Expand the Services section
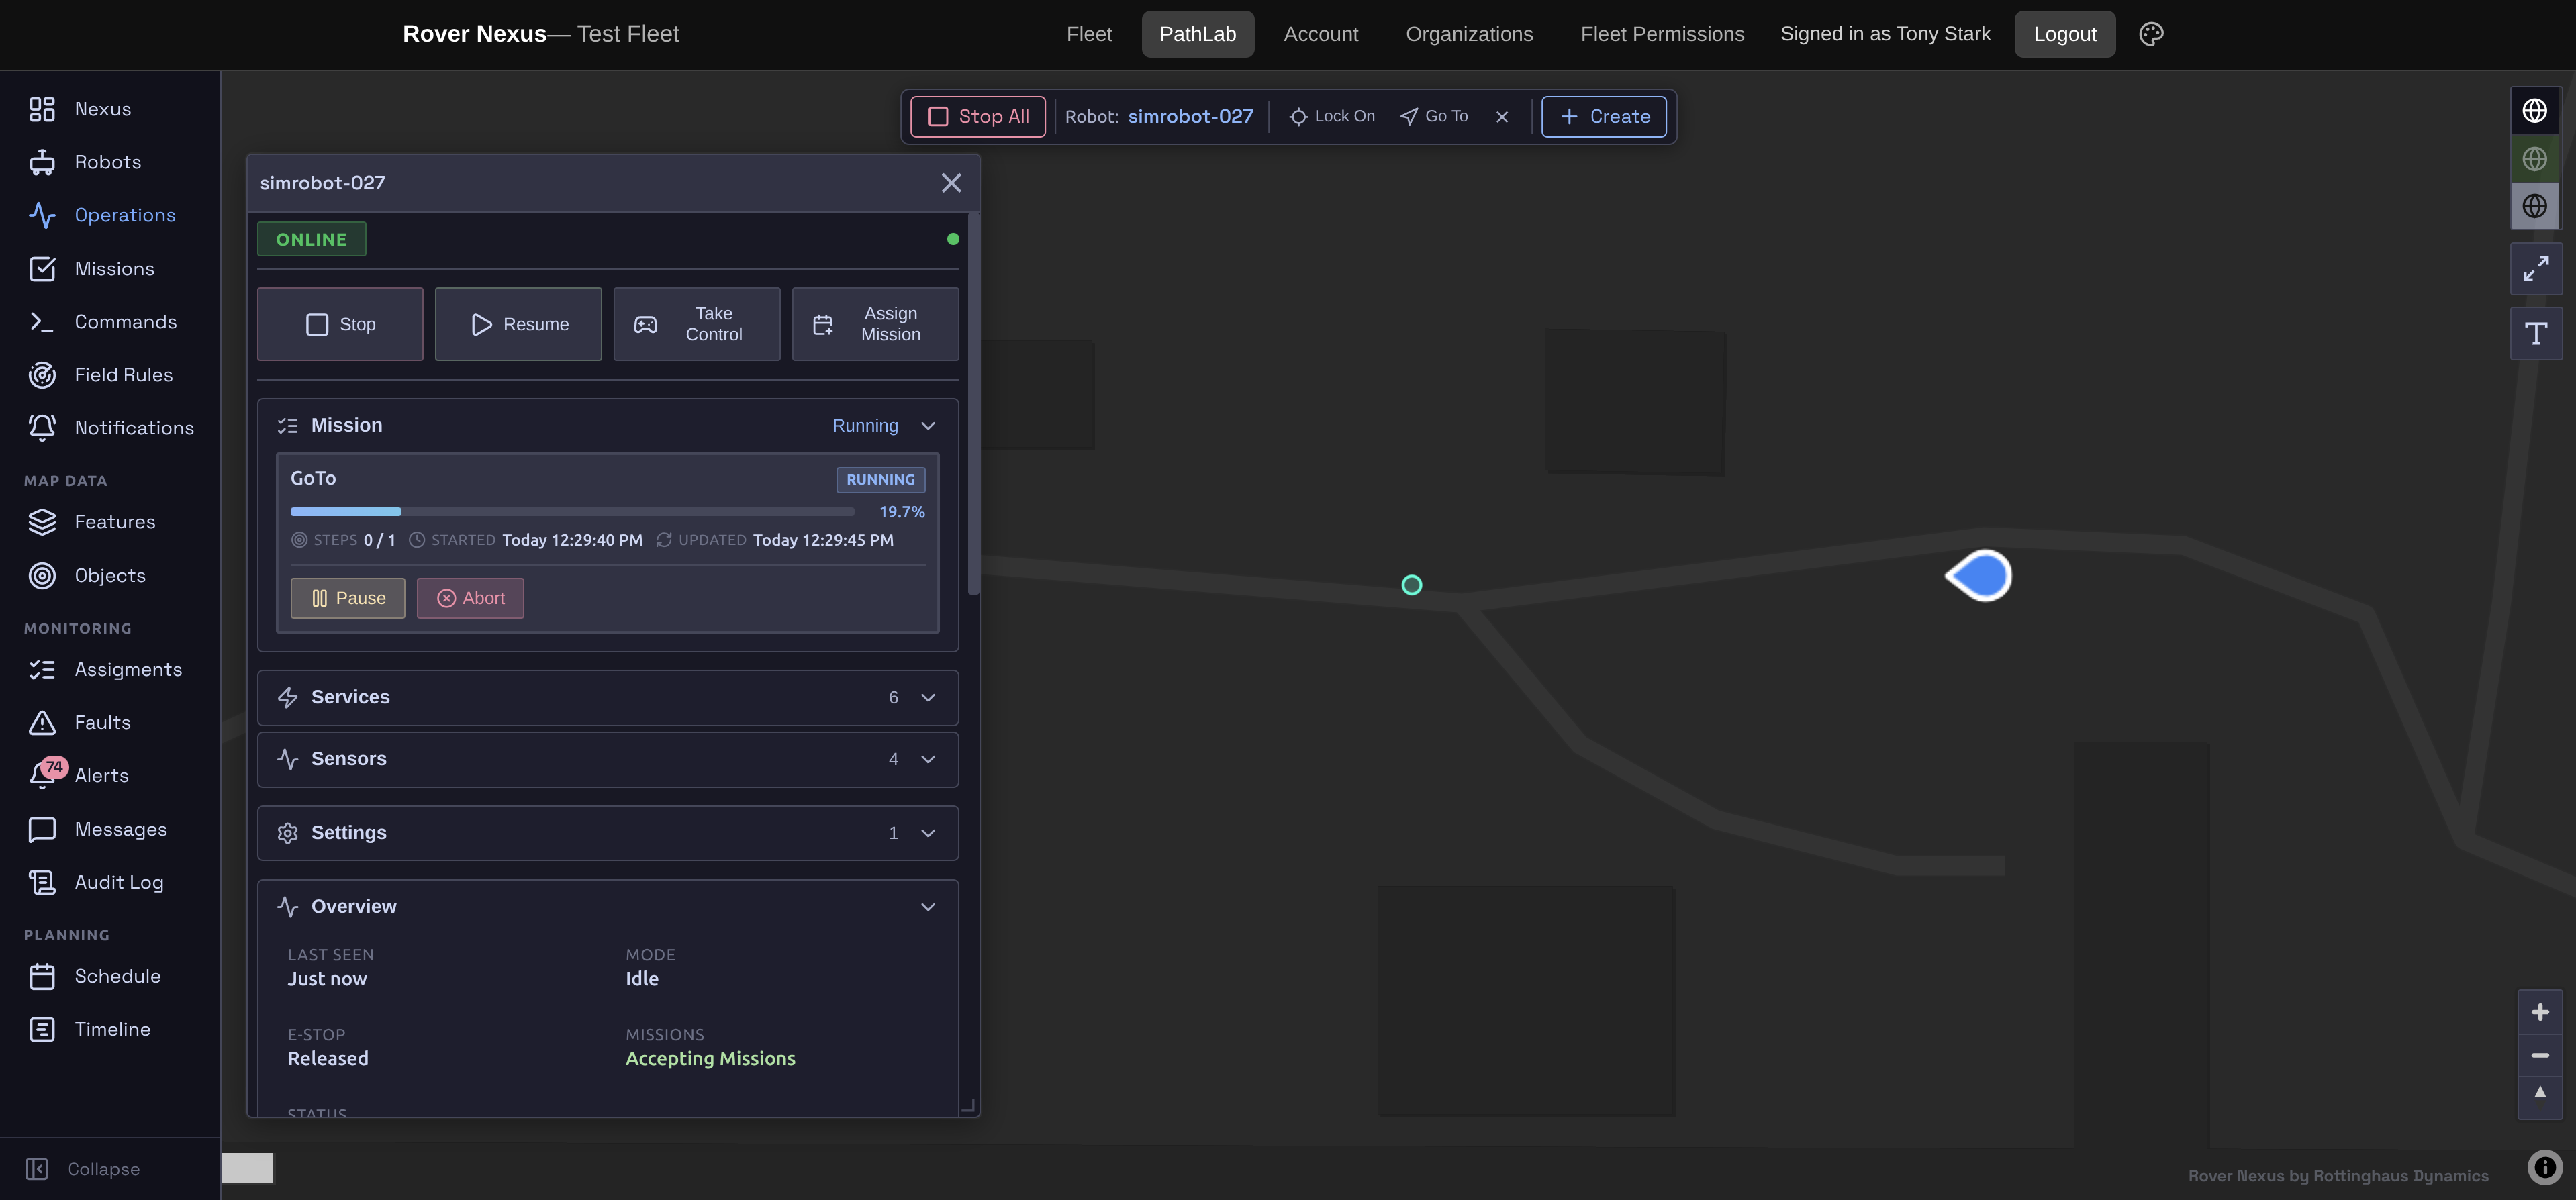 click(x=608, y=698)
